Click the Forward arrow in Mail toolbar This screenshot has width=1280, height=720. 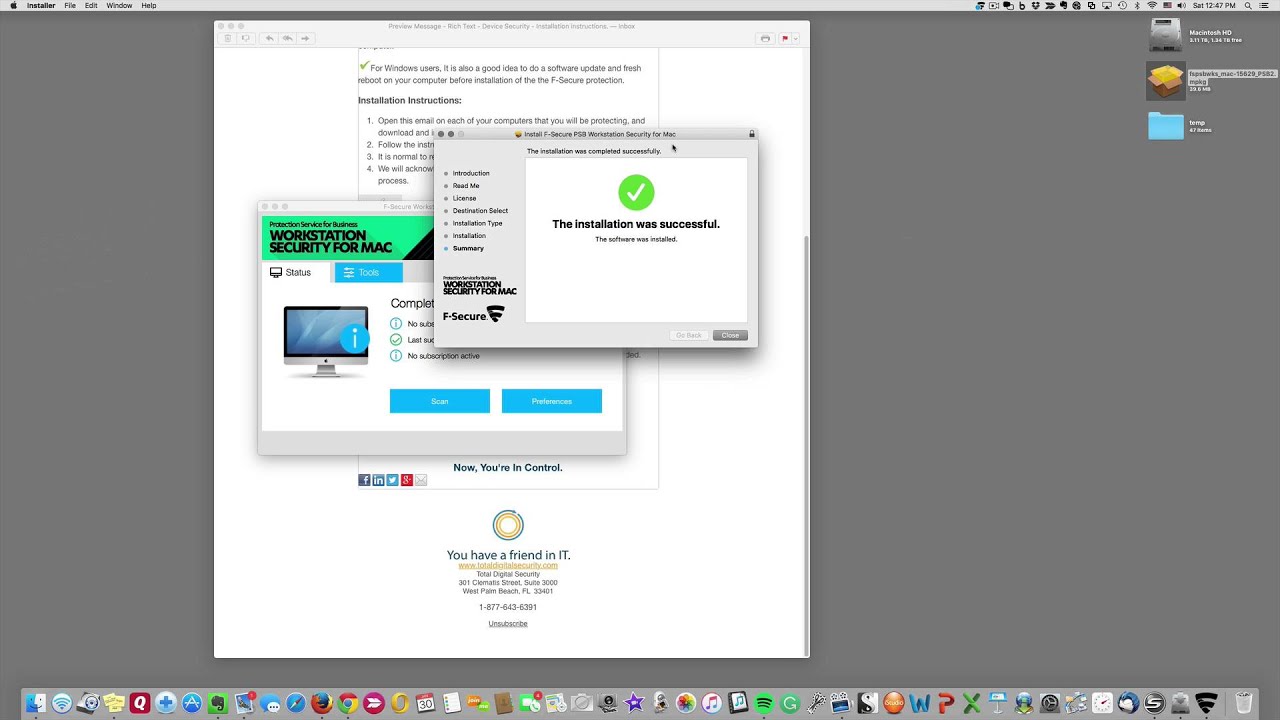point(305,38)
